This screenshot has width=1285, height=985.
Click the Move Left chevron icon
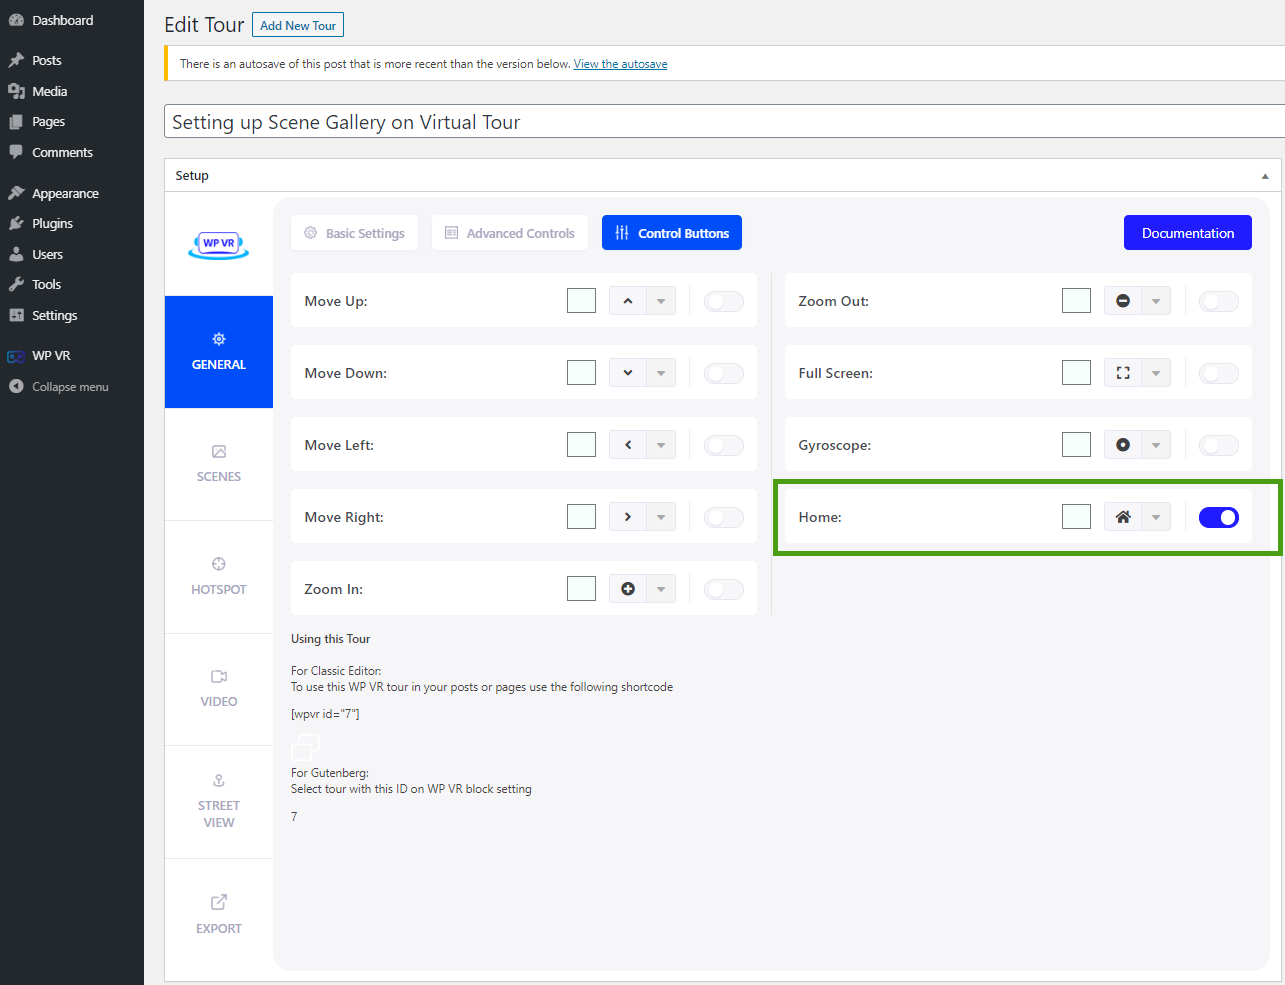628,445
